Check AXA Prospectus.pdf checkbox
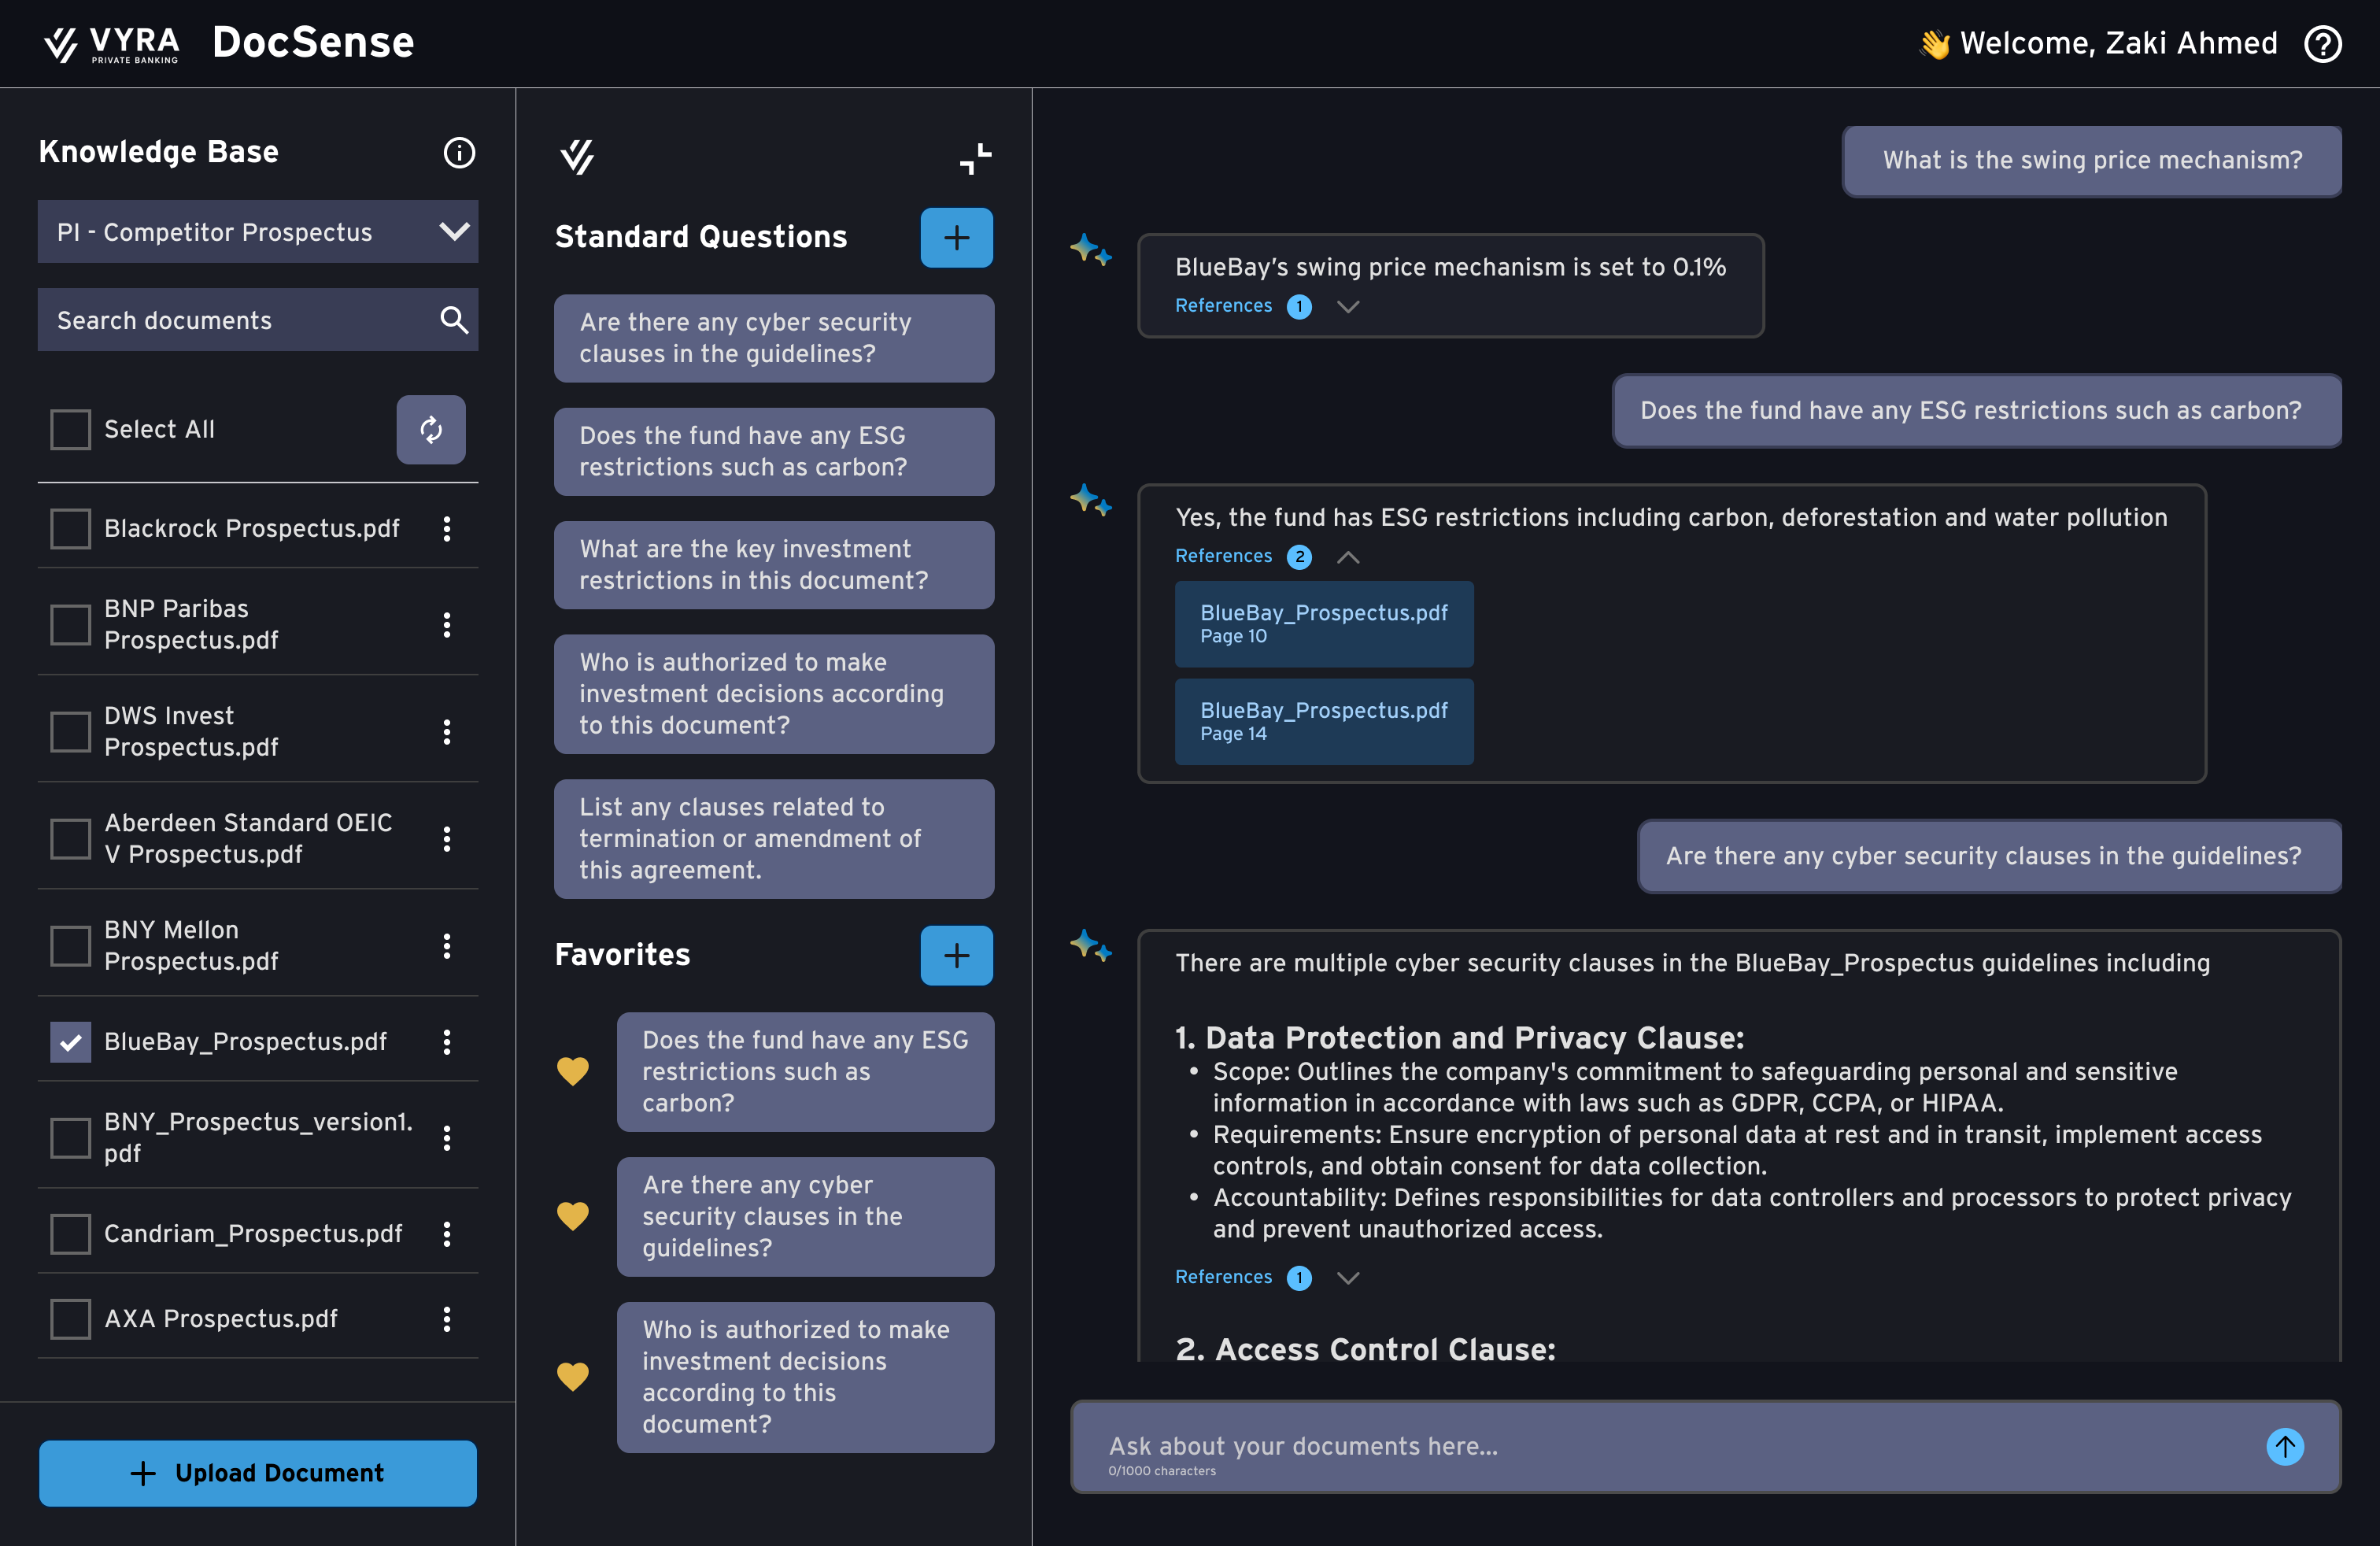Image resolution: width=2380 pixels, height=1546 pixels. pyautogui.click(x=70, y=1319)
